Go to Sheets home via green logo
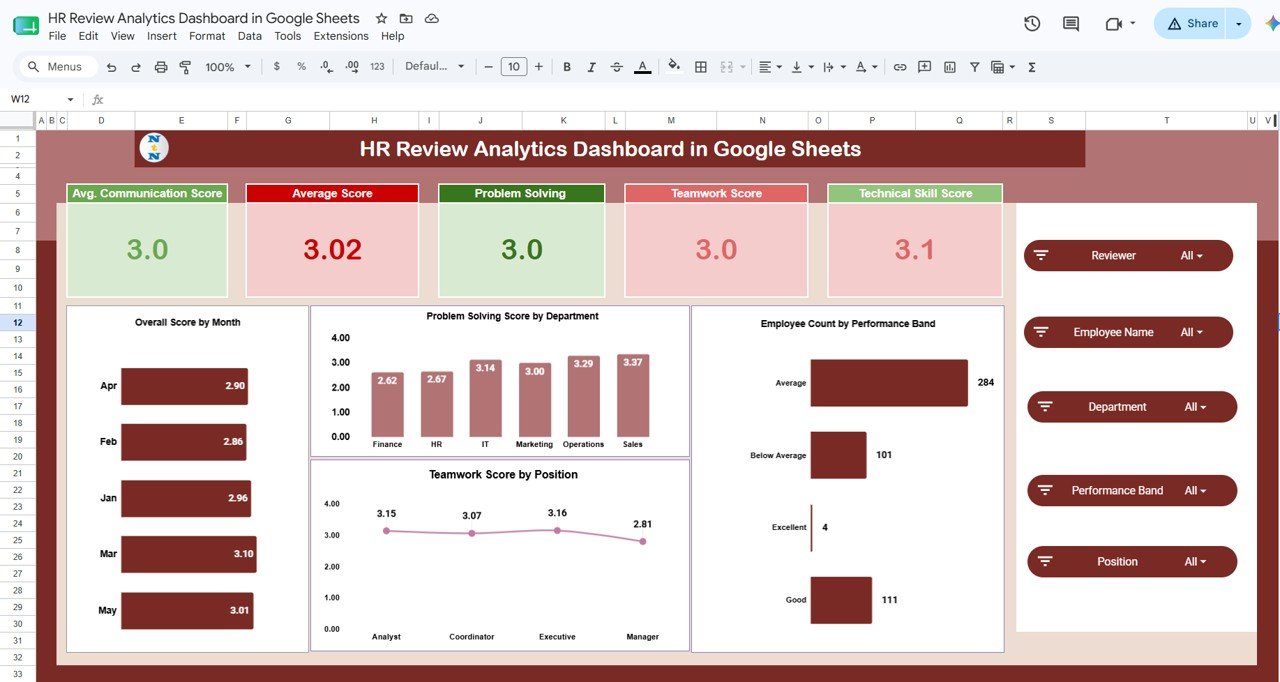Viewport: 1280px width, 682px height. pos(26,25)
